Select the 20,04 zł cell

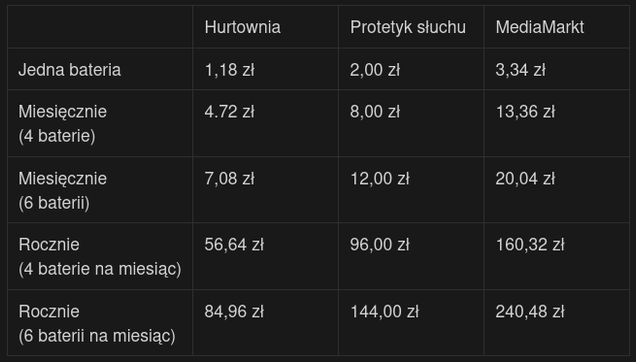pyautogui.click(x=525, y=179)
